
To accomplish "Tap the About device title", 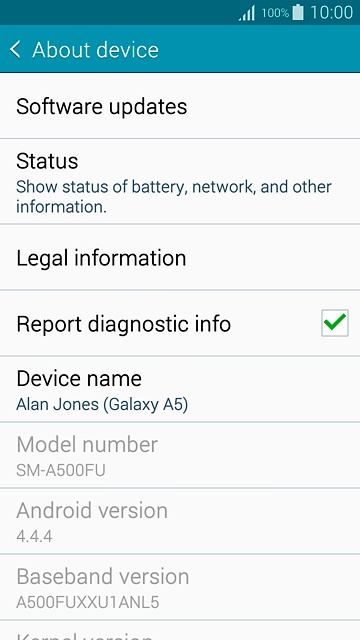I will point(96,50).
